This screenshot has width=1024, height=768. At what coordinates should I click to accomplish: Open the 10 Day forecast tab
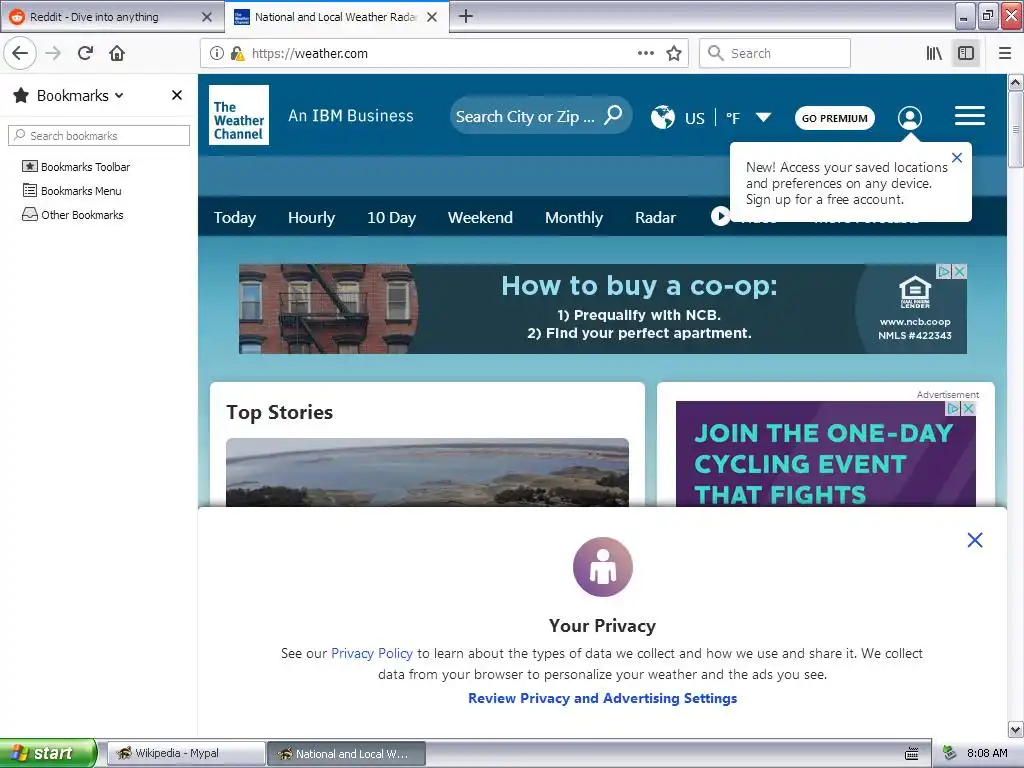tap(391, 217)
